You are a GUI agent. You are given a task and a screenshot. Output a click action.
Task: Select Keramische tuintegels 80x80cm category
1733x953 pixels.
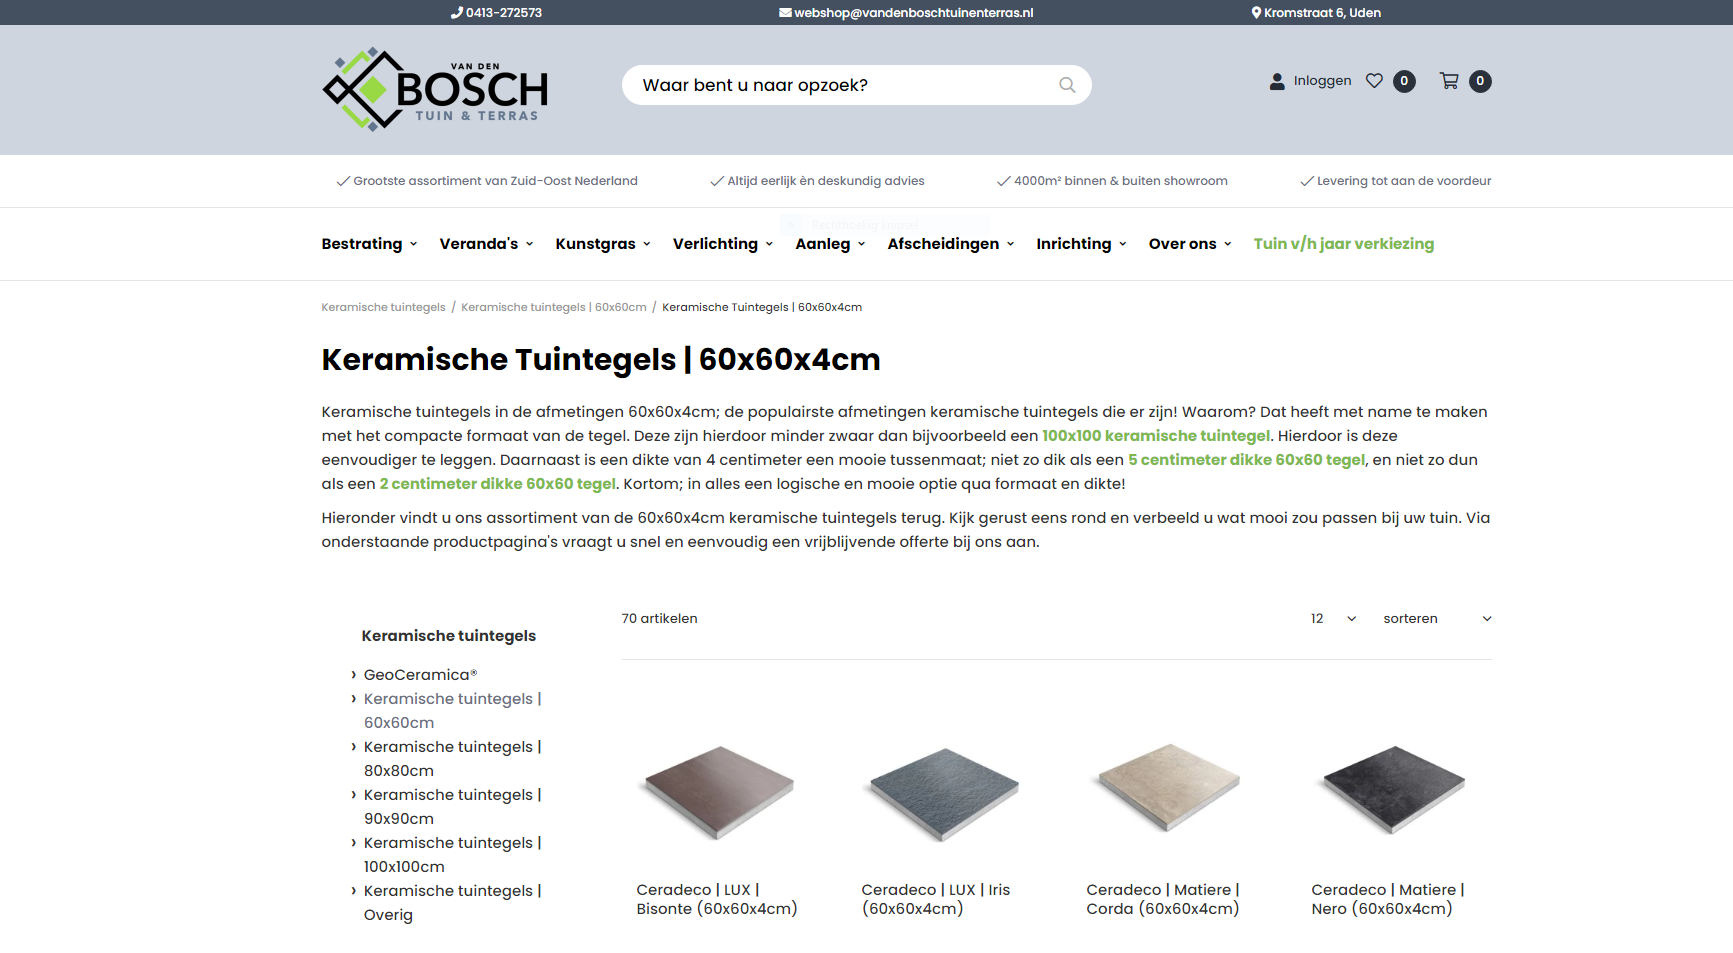452,759
